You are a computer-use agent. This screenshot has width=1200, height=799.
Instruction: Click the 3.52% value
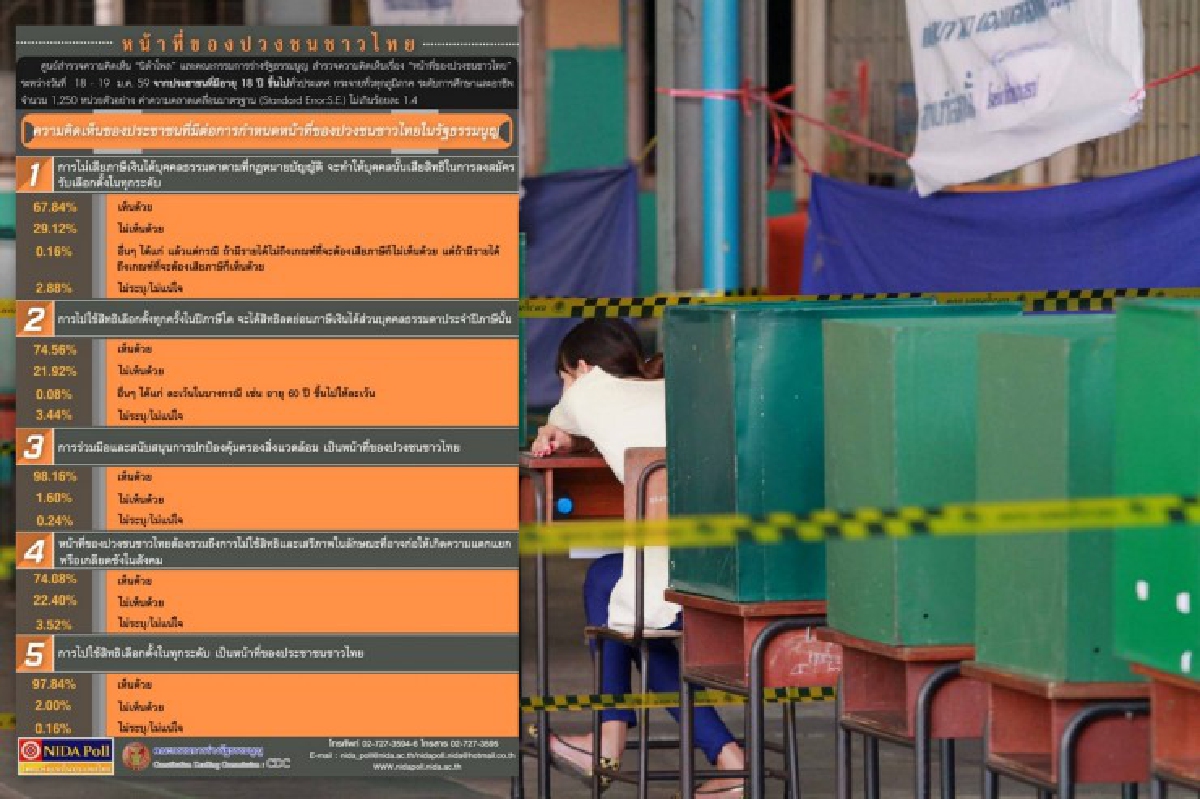coord(53,623)
